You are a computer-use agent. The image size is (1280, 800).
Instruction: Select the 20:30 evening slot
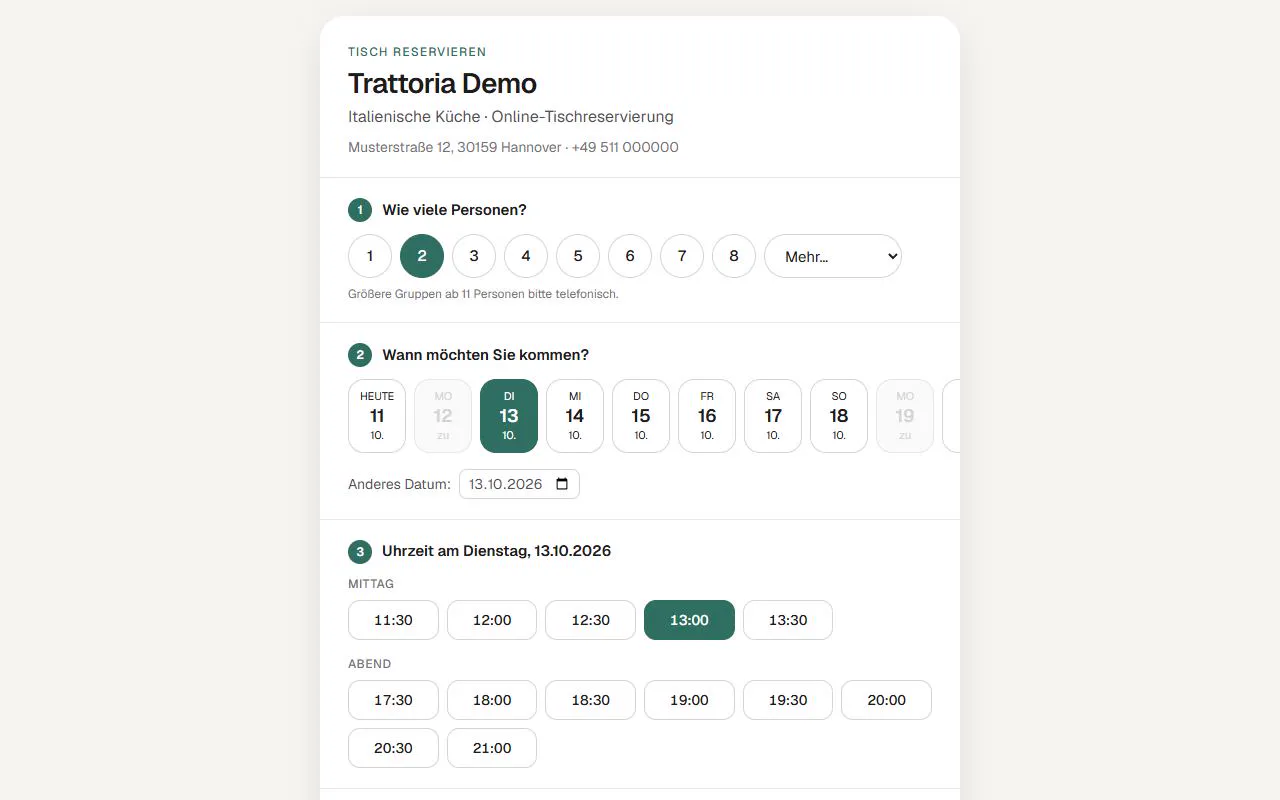tap(393, 748)
